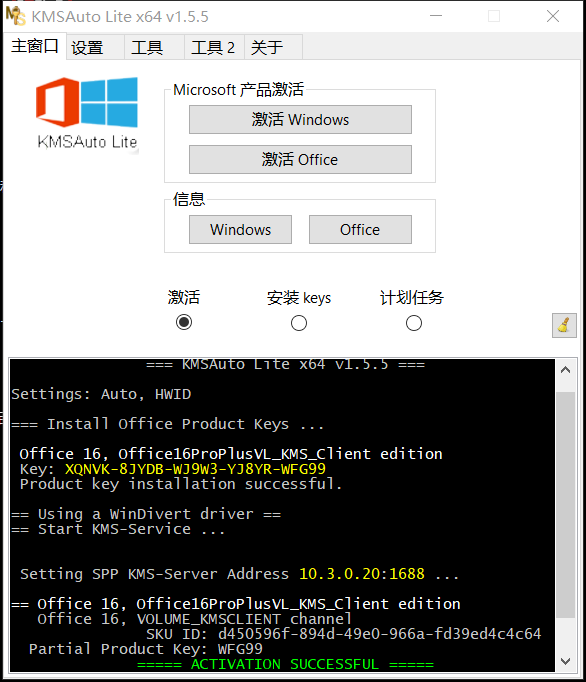Click the yellow product key text in log

(x=195, y=469)
